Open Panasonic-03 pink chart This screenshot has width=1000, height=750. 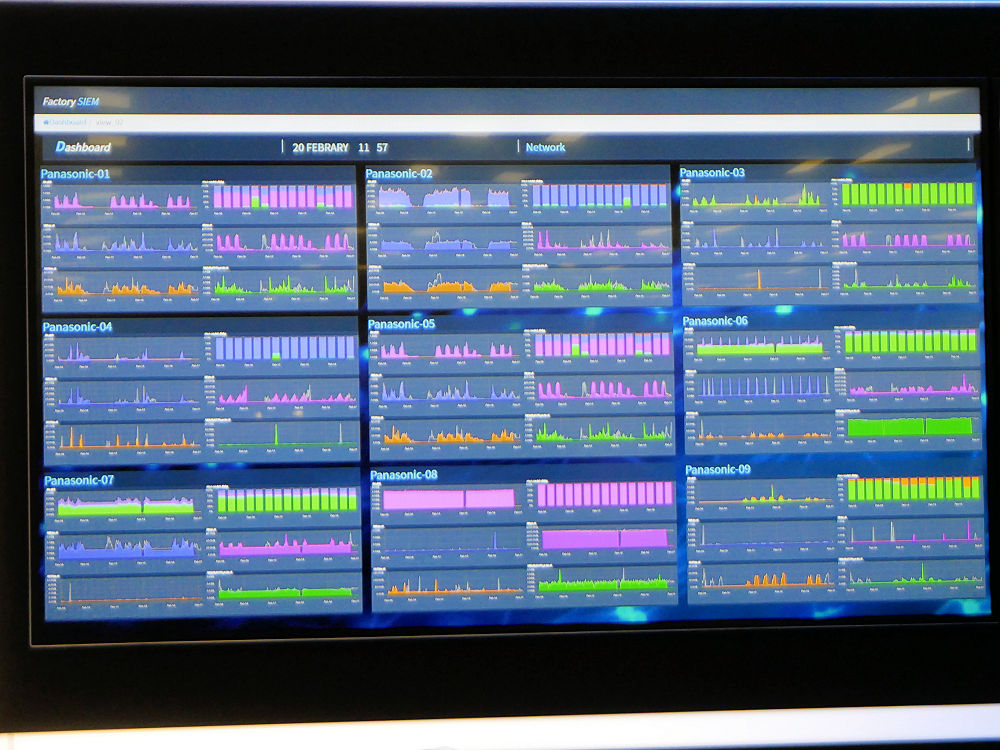click(905, 239)
